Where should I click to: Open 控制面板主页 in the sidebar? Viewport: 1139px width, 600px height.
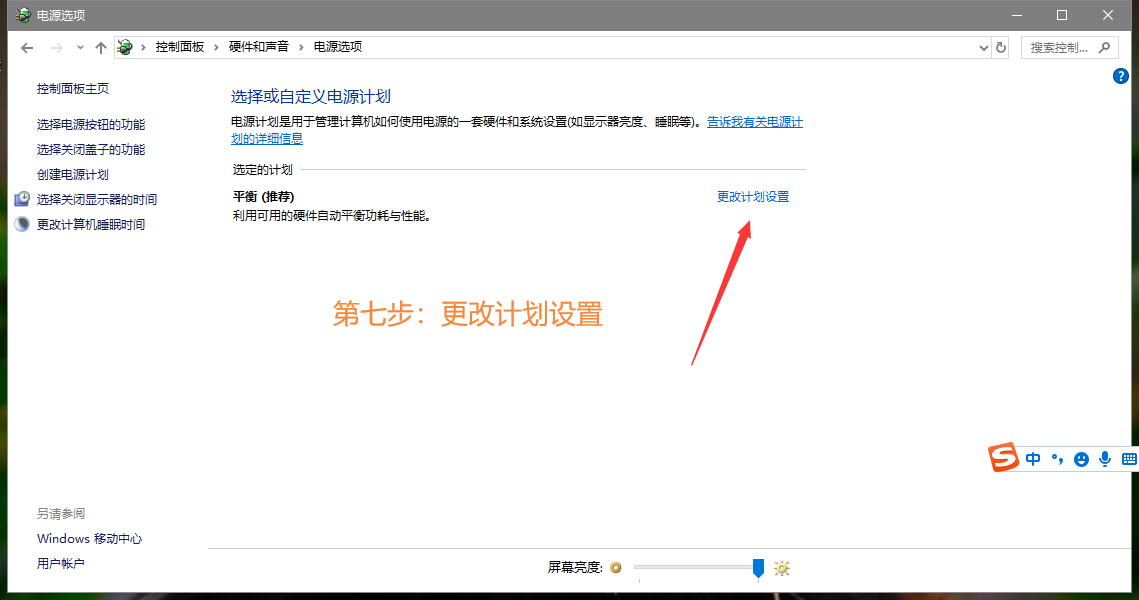point(73,89)
